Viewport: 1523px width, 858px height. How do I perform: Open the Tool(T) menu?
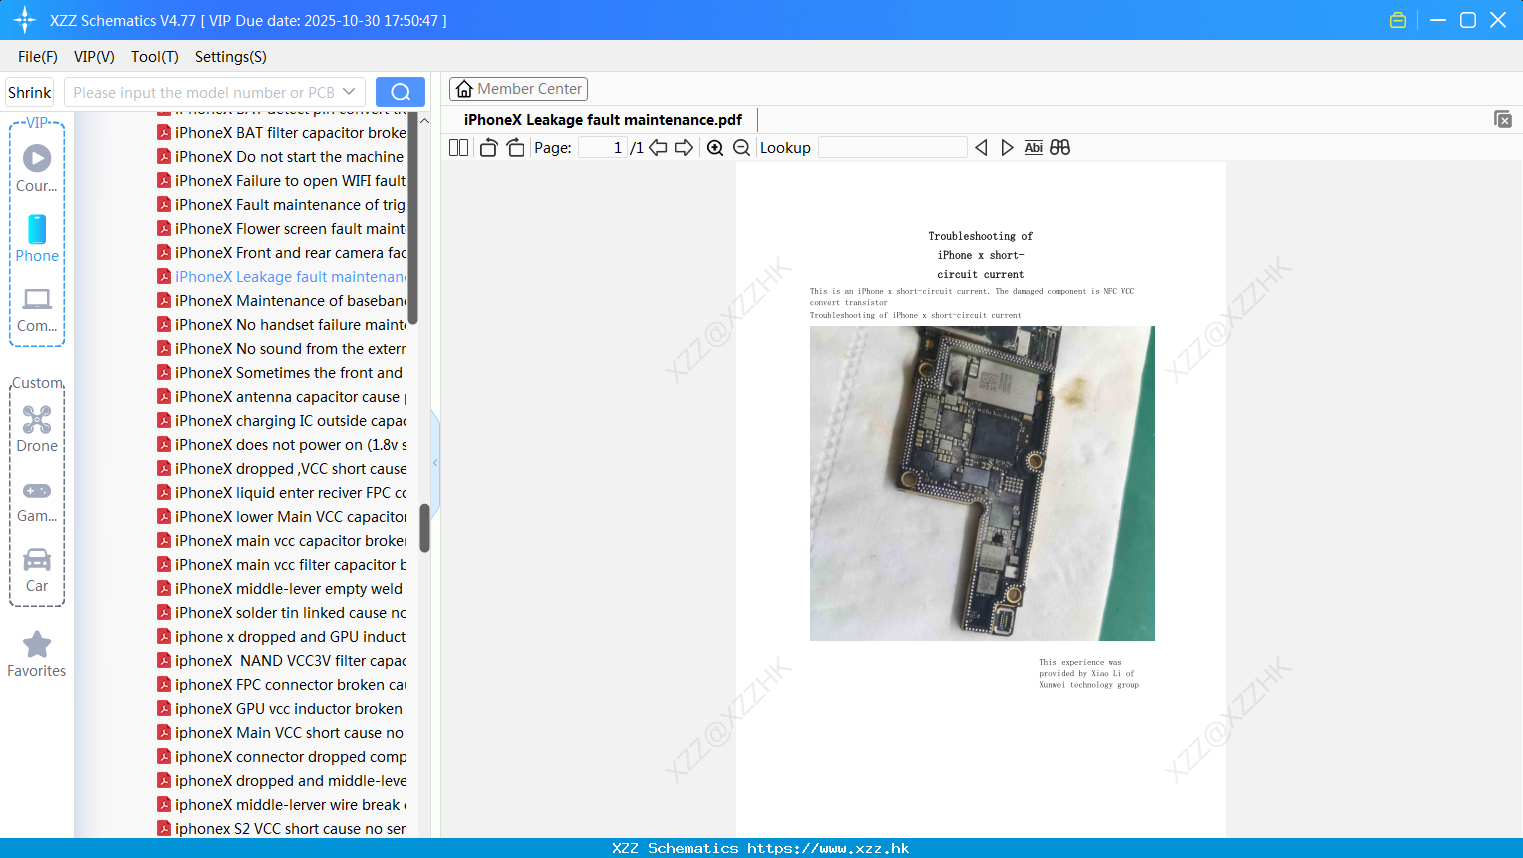155,57
